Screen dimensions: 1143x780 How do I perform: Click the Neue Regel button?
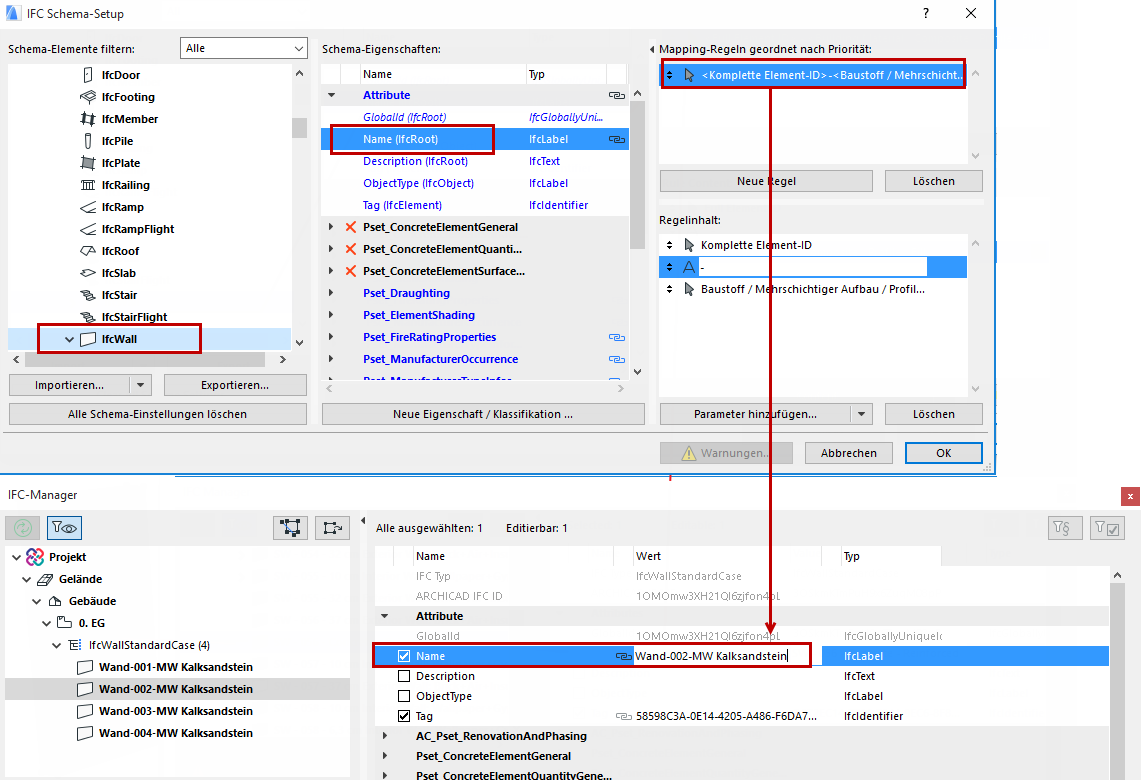pos(766,182)
